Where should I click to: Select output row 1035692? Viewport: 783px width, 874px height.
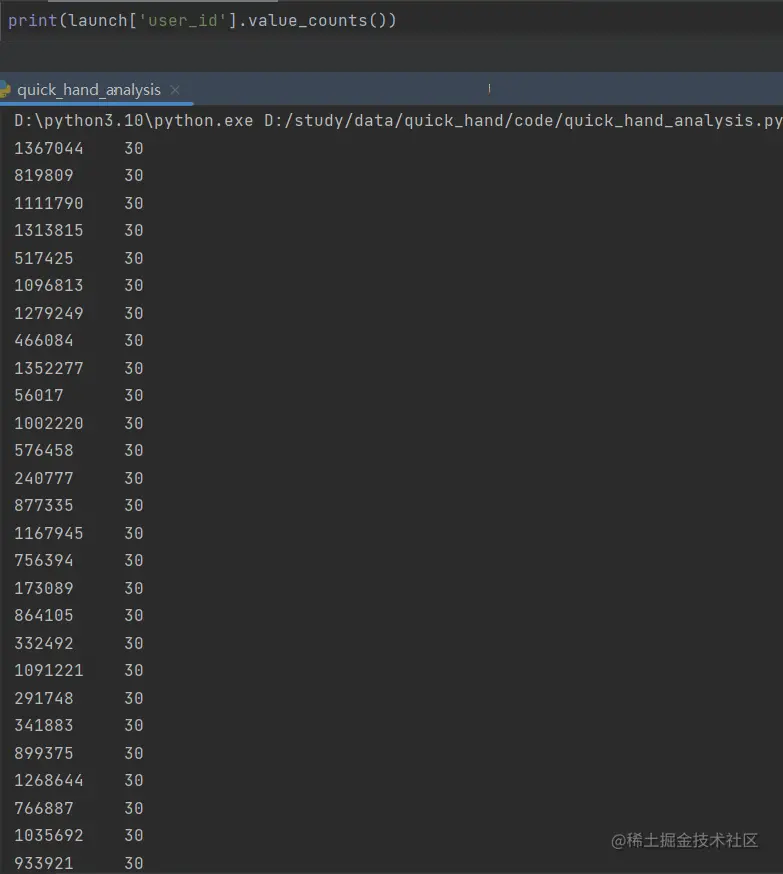(x=79, y=836)
